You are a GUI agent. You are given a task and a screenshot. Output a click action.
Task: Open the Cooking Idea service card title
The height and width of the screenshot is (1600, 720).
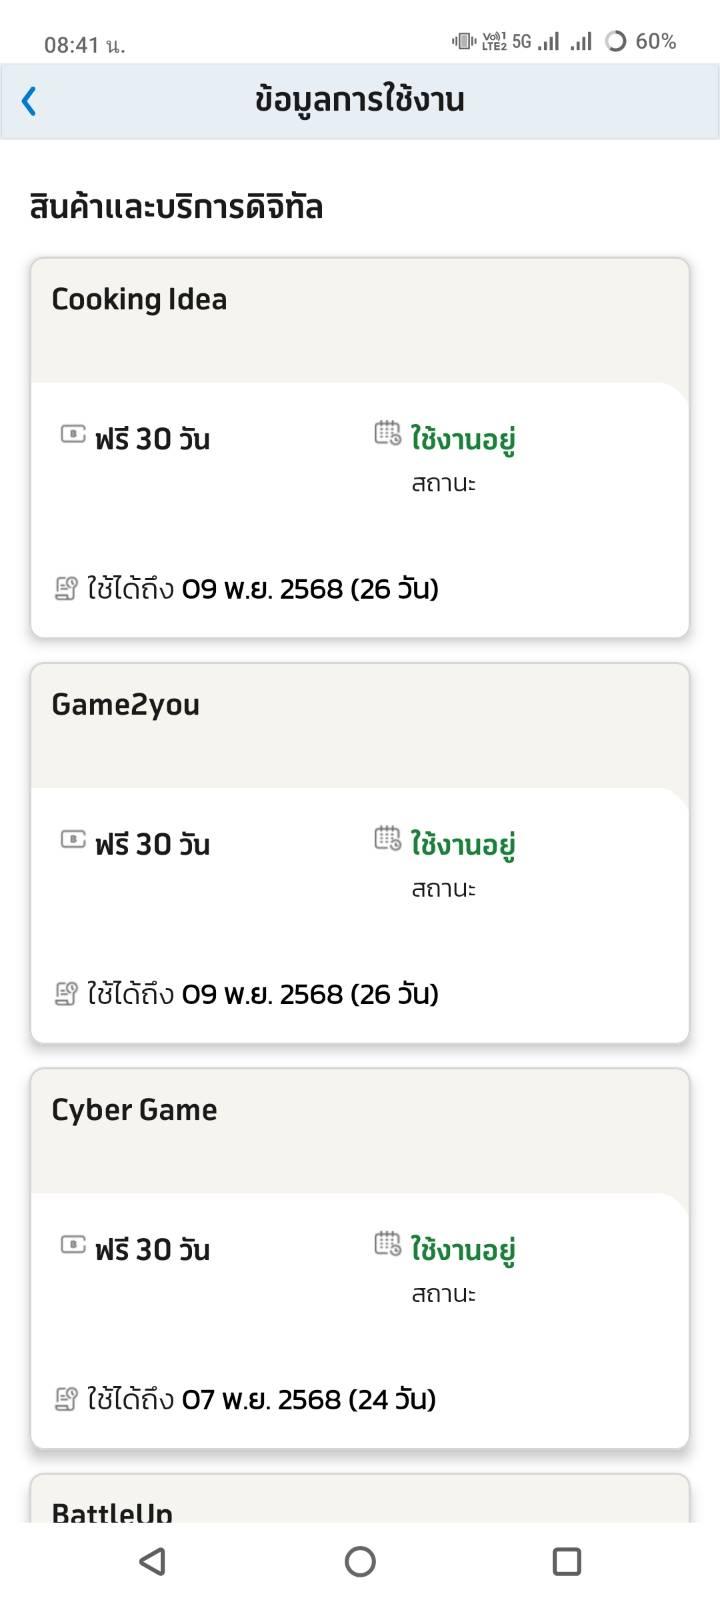tap(139, 299)
